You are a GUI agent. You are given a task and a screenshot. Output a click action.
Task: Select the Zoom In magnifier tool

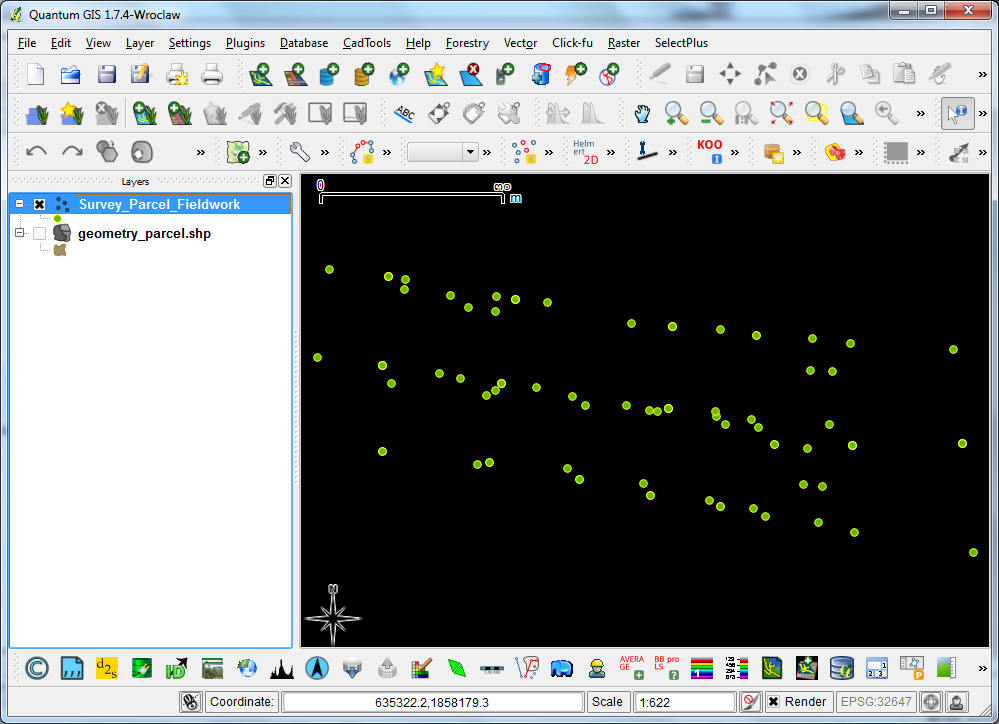676,114
